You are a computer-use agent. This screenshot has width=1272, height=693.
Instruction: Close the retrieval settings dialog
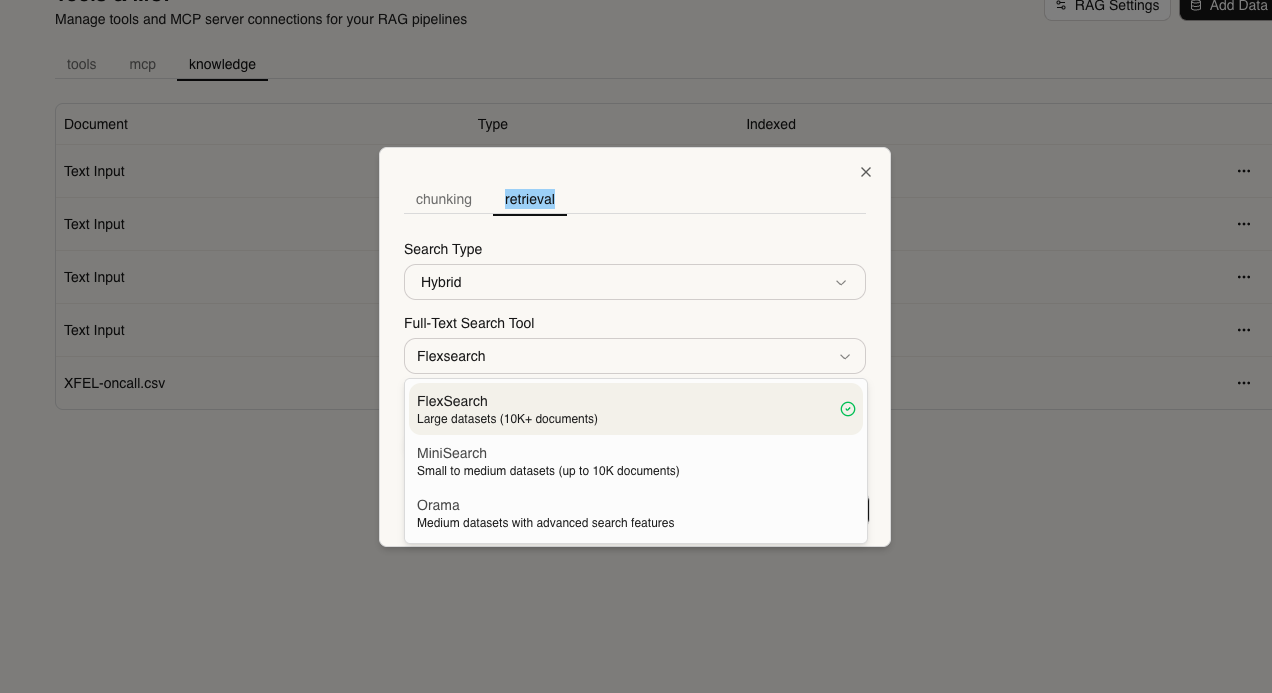point(865,171)
